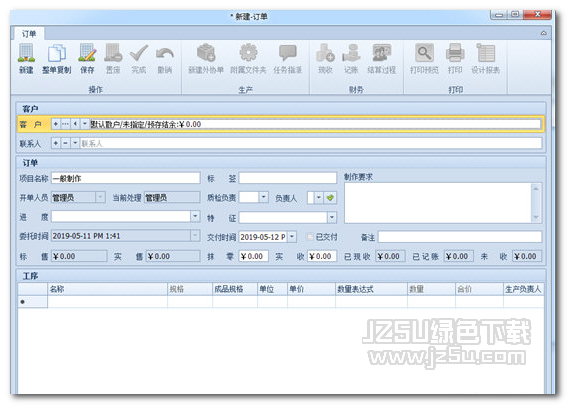Click the 数量表达式 column header

point(371,289)
